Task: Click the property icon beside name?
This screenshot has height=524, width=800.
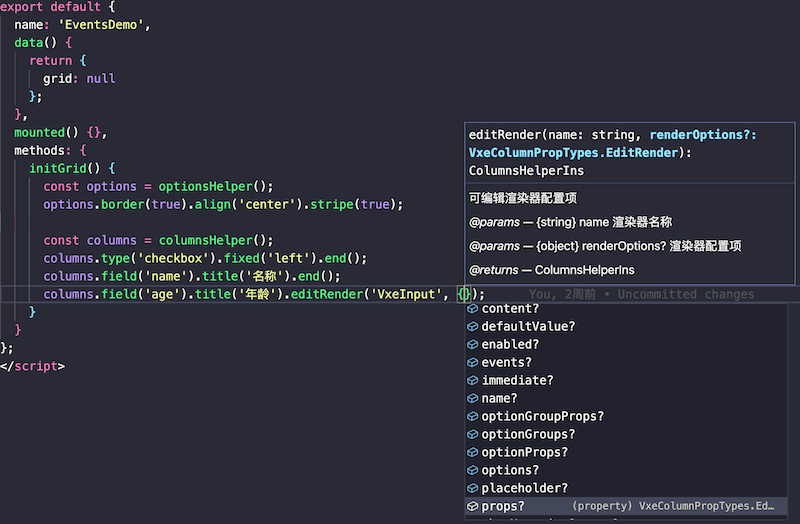Action: pyautogui.click(x=472, y=398)
